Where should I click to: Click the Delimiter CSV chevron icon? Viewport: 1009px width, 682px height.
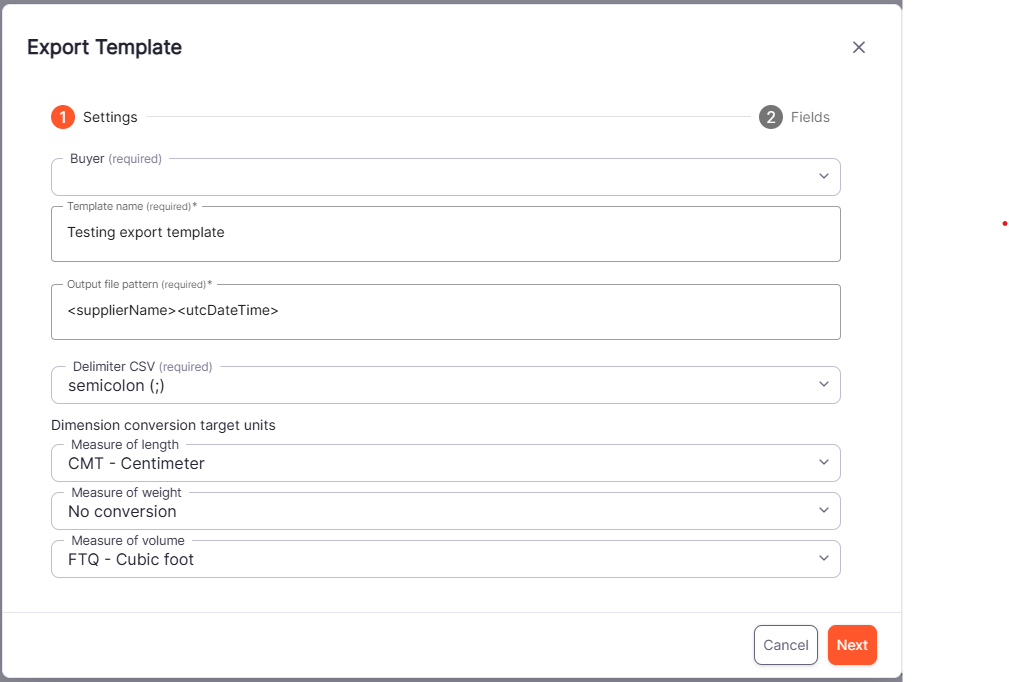(824, 385)
